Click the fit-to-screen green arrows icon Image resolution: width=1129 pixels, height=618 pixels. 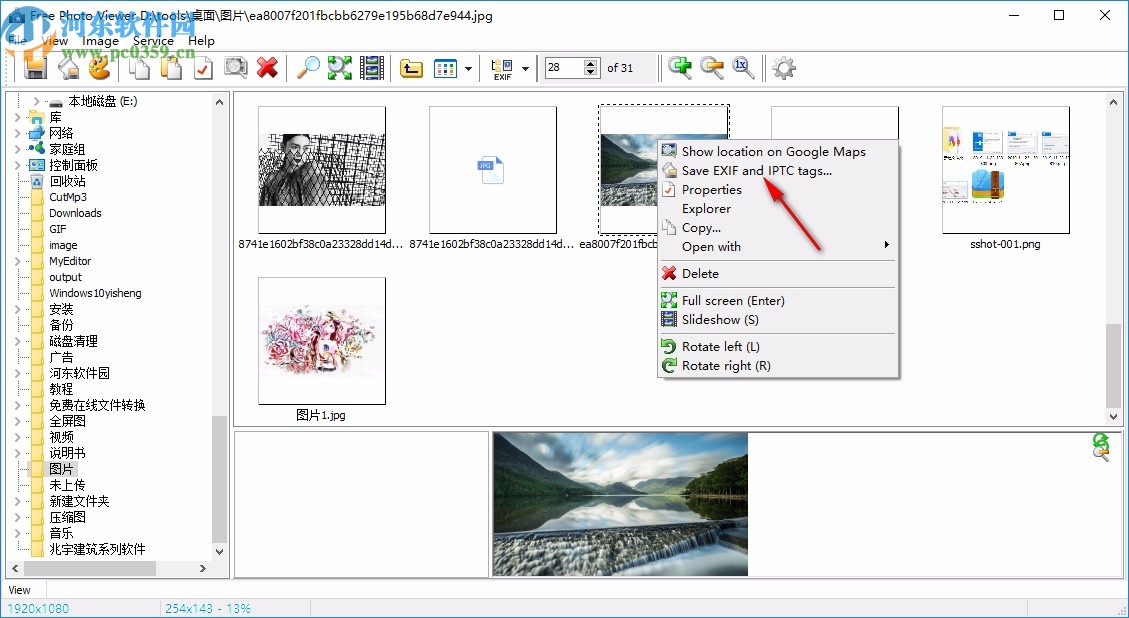click(339, 67)
